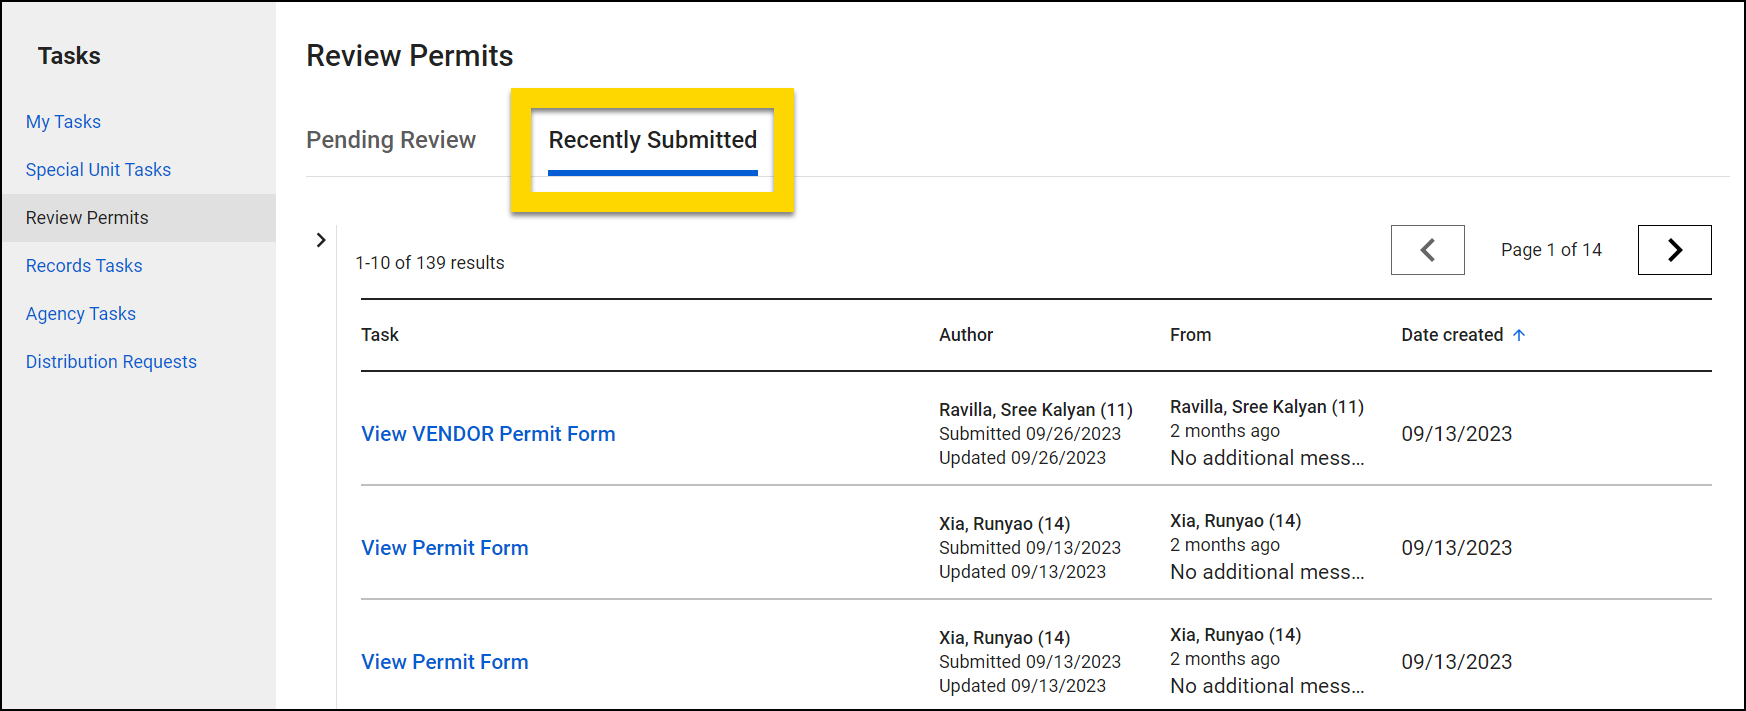Screen dimensions: 1746x711
Task: Open My Tasks in sidebar
Action: click(x=63, y=122)
